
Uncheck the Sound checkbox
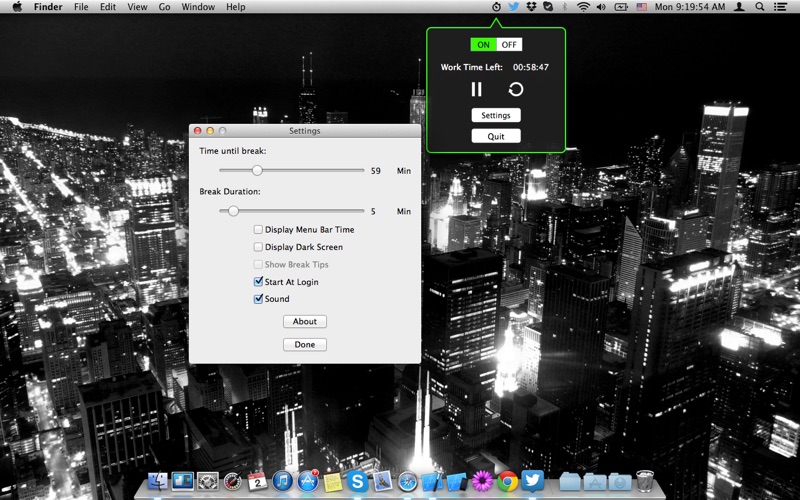[258, 299]
